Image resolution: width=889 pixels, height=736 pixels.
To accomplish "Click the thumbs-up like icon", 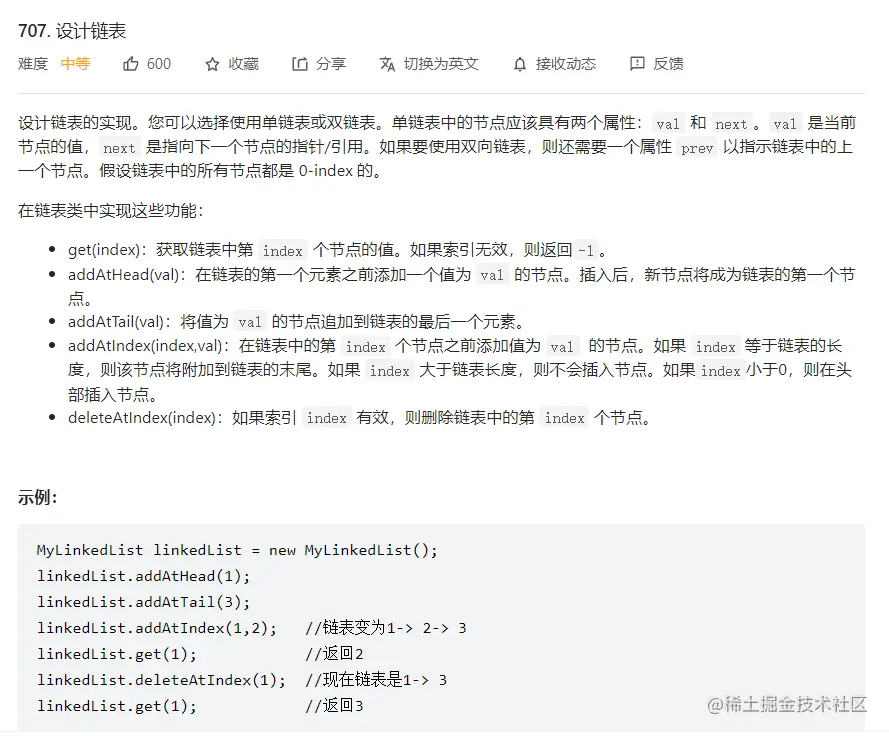I will [130, 64].
